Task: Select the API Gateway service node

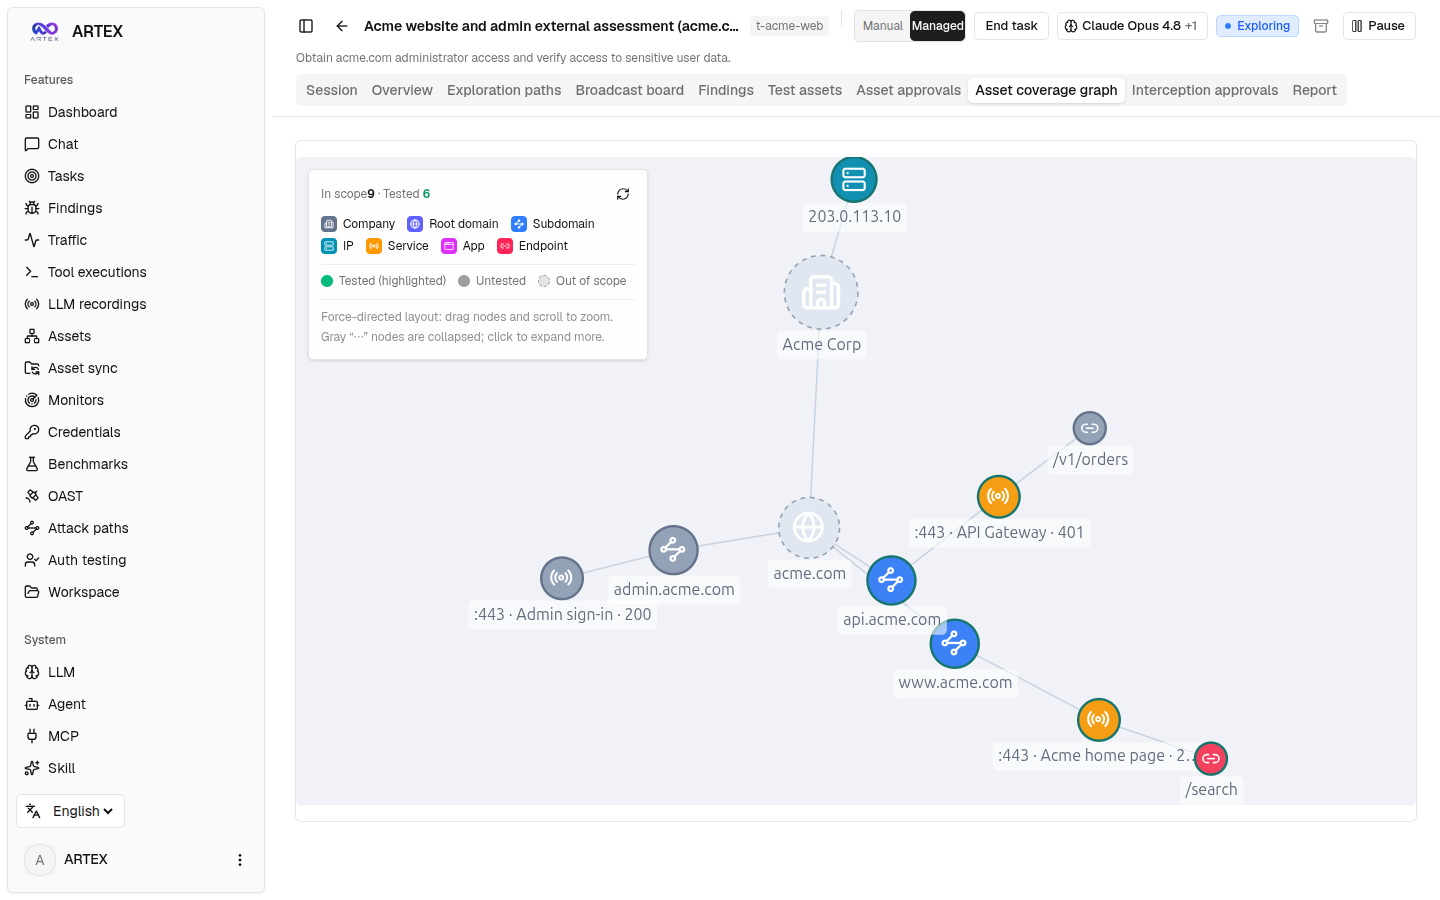Action: tap(998, 496)
